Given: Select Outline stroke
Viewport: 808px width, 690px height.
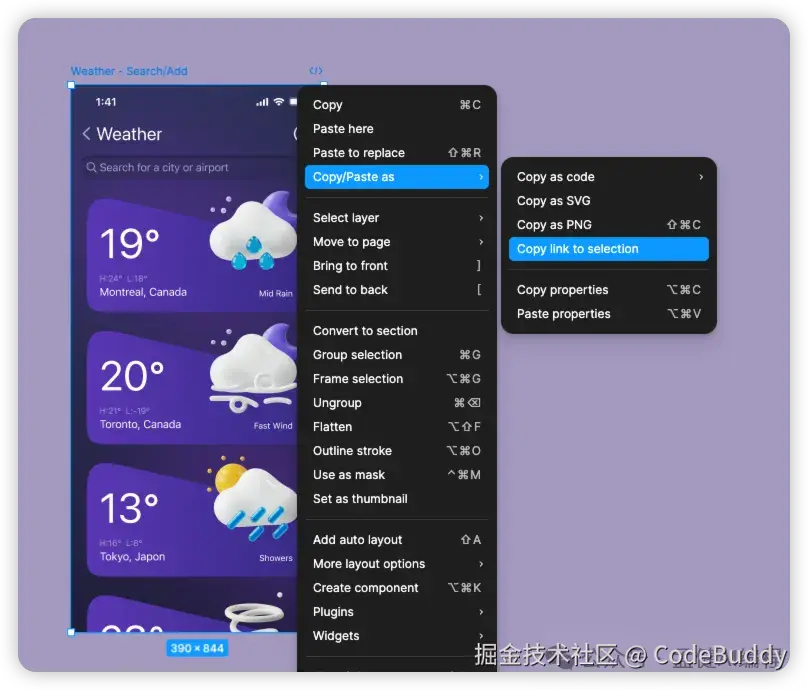Looking at the screenshot, I should [x=396, y=451].
